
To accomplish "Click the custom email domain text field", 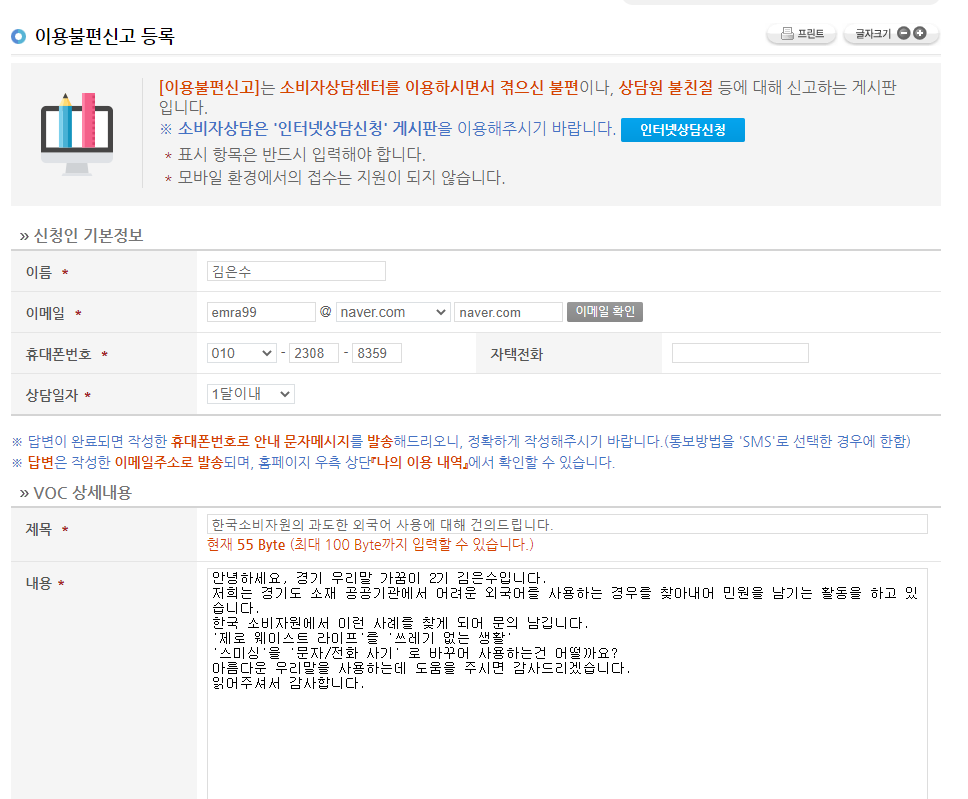I will point(508,312).
